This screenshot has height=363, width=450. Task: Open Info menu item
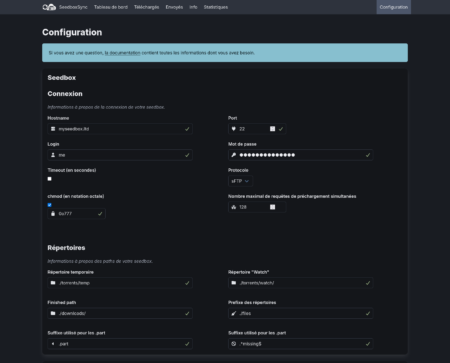193,7
